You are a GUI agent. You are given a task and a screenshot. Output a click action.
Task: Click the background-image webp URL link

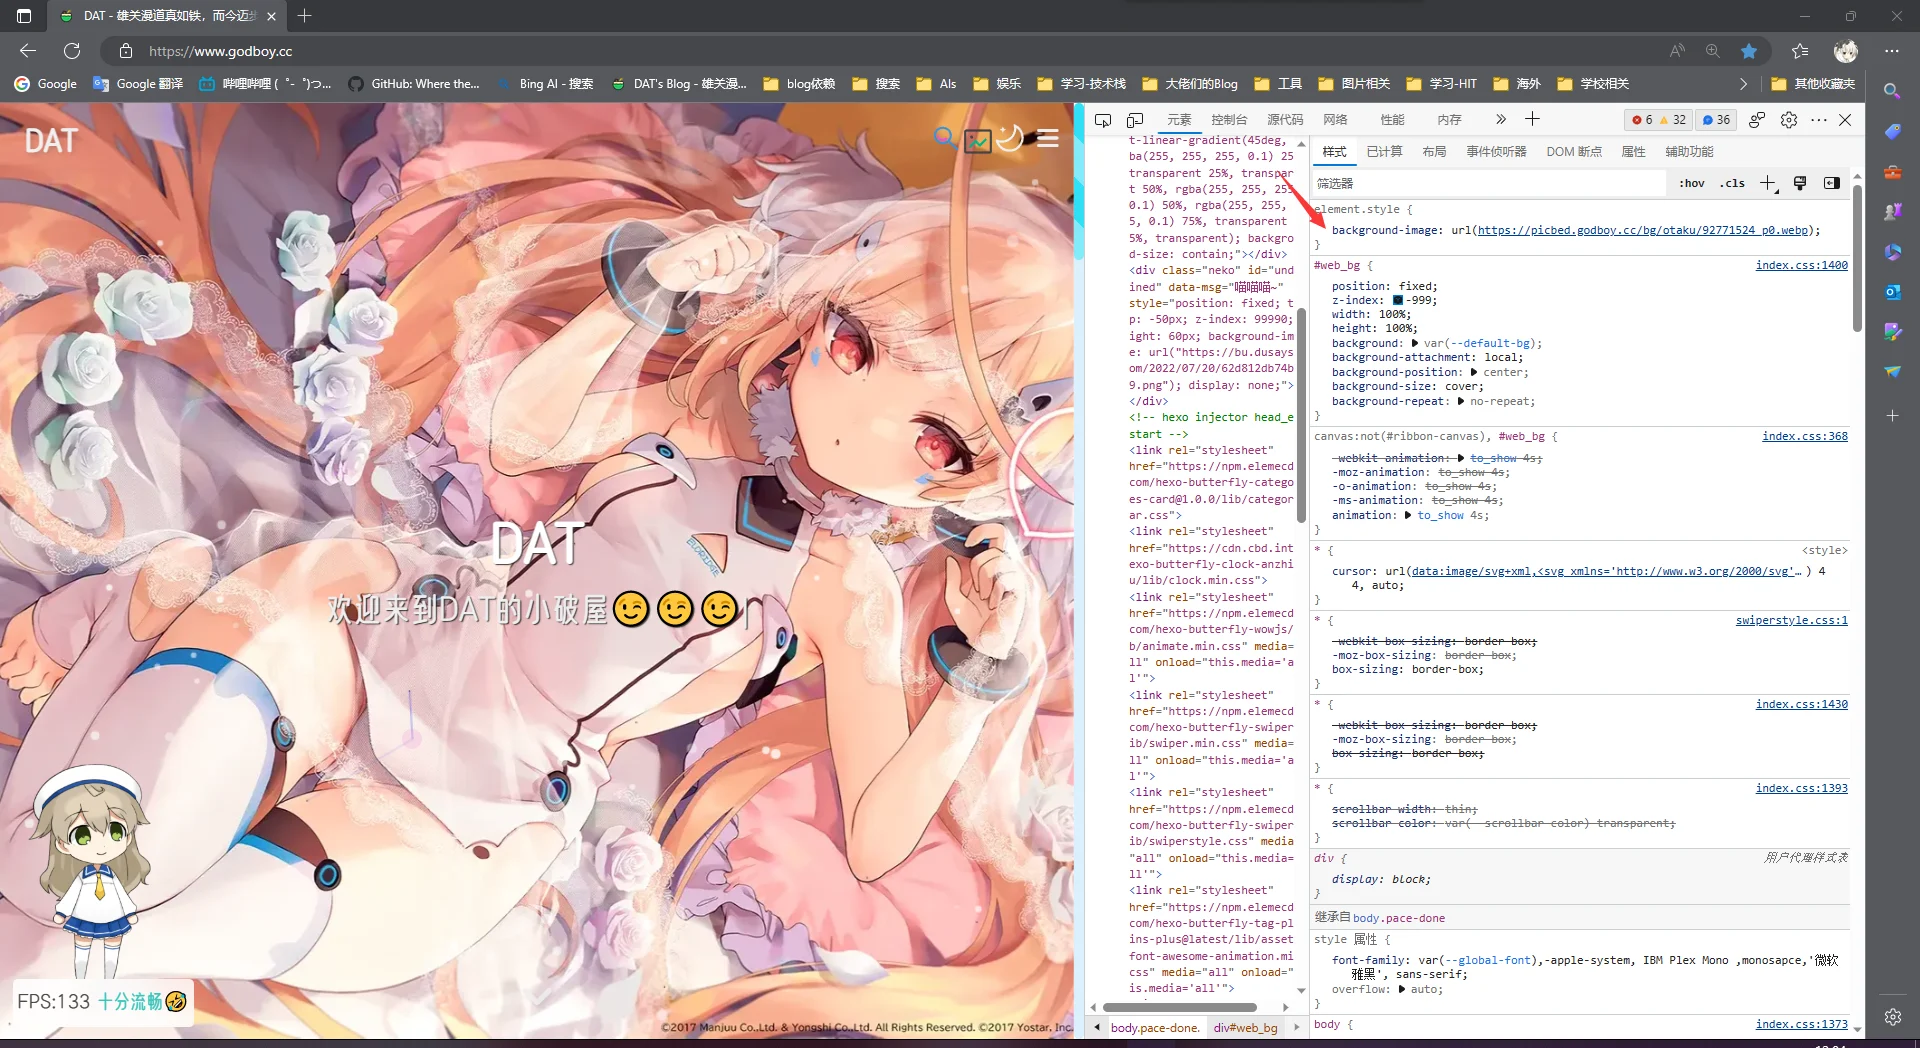coord(1642,230)
